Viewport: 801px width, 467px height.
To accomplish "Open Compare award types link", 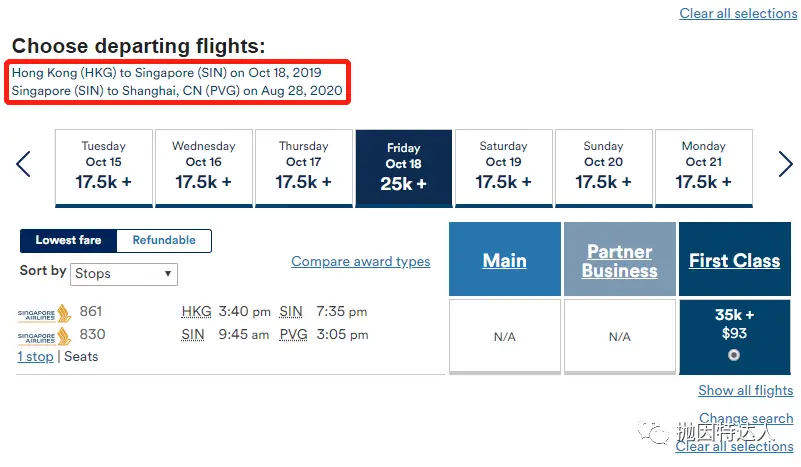I will coord(361,262).
